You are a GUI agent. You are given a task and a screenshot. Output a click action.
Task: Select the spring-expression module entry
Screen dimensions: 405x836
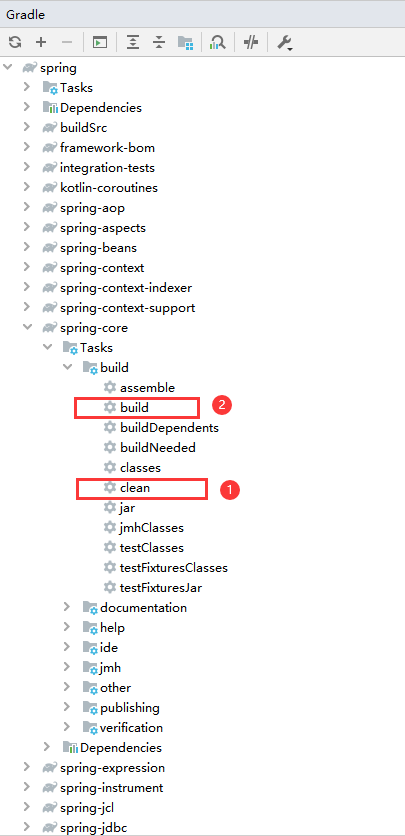click(104, 768)
